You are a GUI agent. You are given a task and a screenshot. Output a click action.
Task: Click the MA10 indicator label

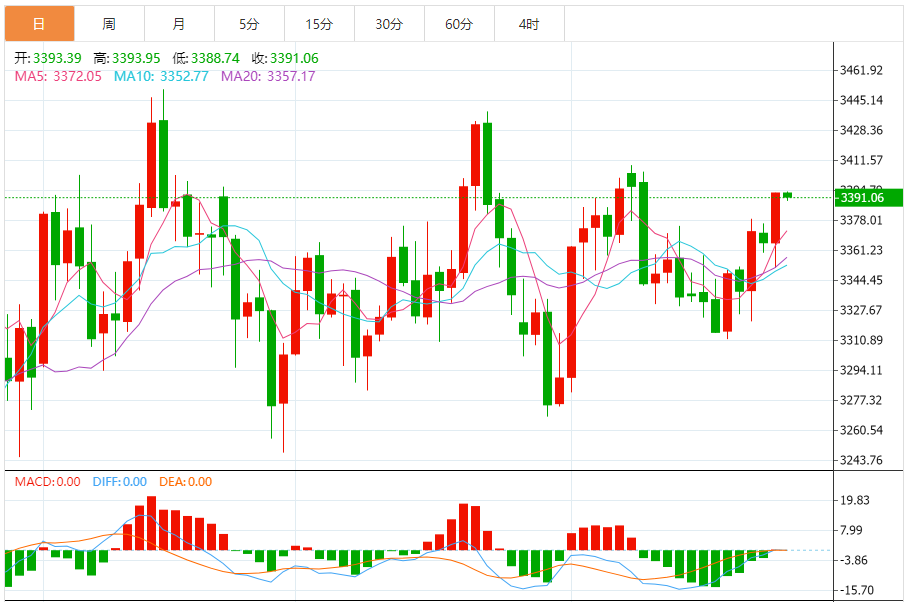coord(161,76)
